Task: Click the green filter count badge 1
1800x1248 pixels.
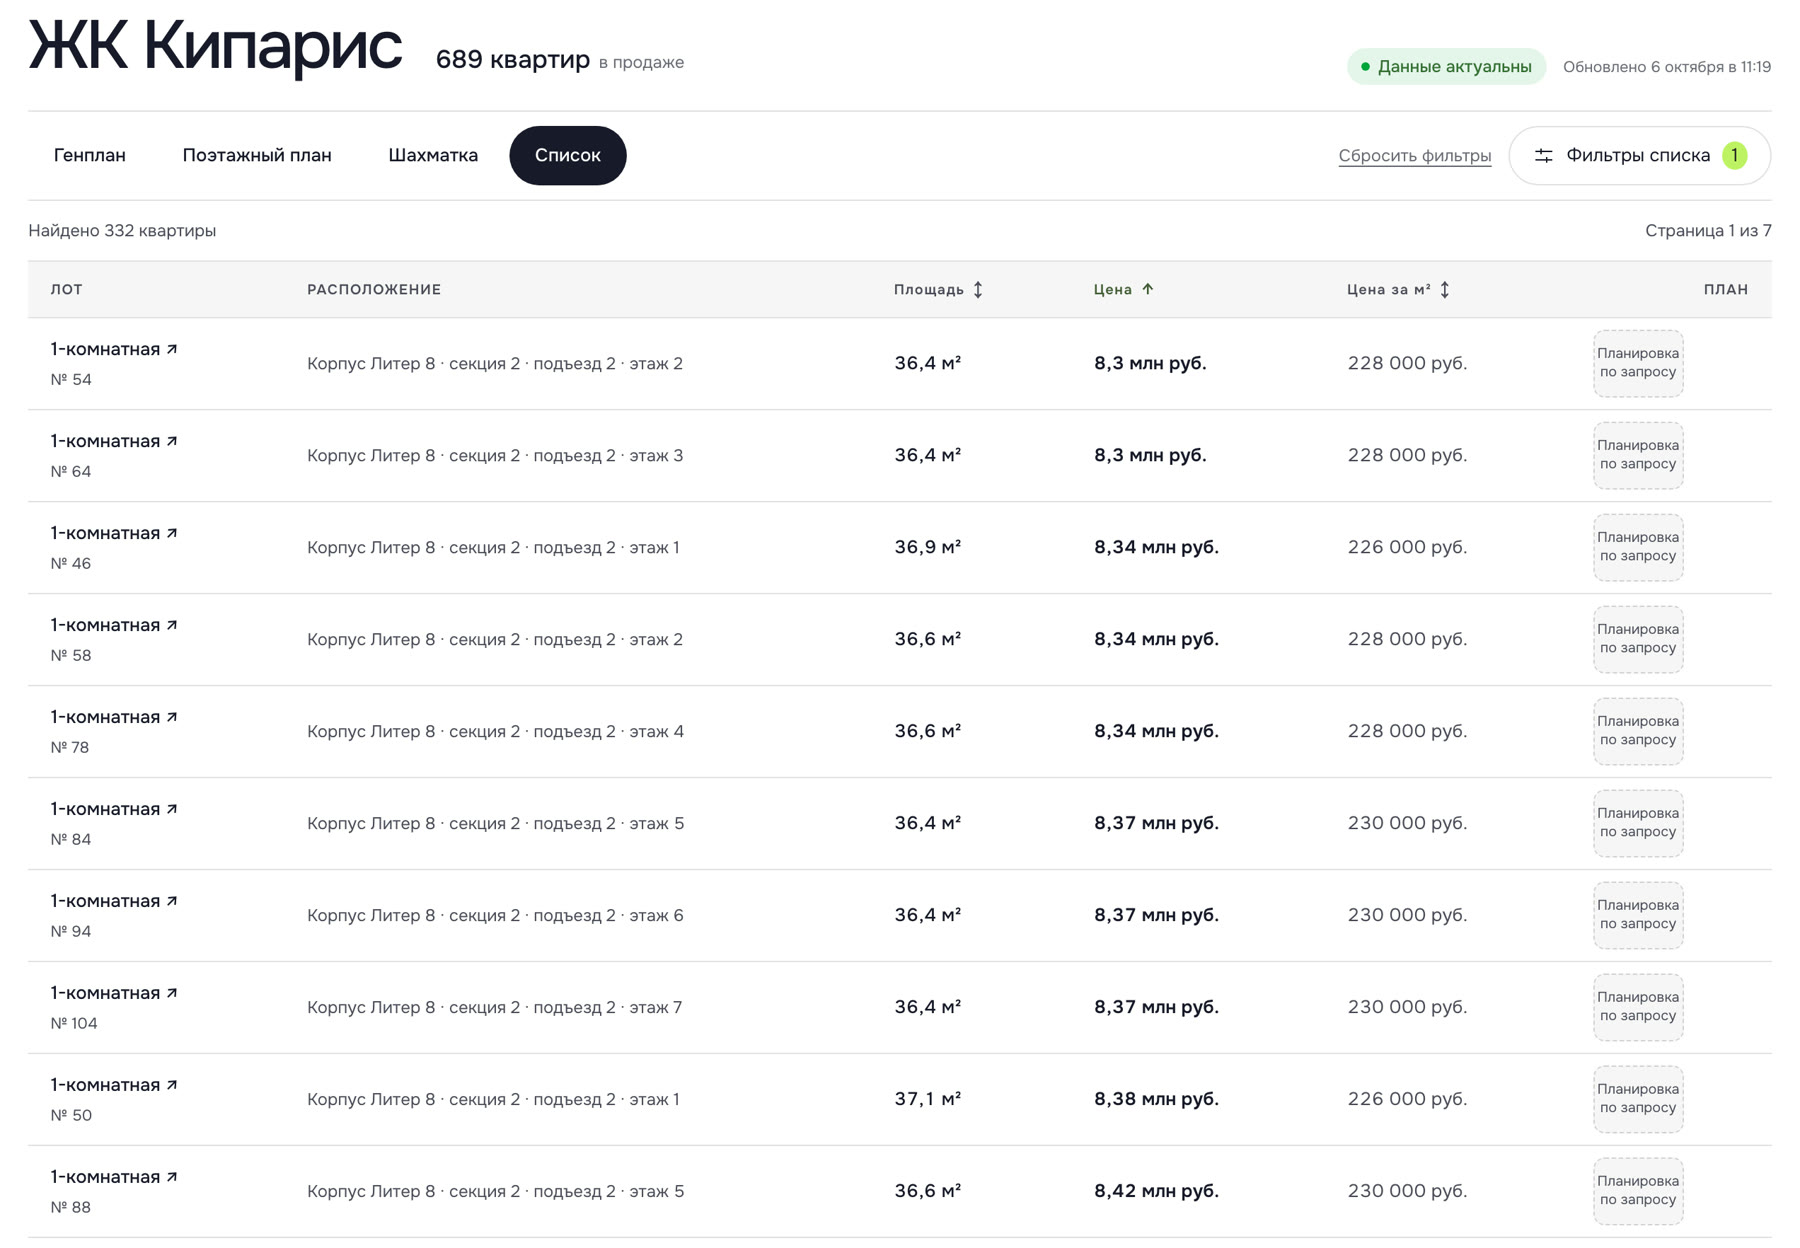Action: [x=1735, y=155]
